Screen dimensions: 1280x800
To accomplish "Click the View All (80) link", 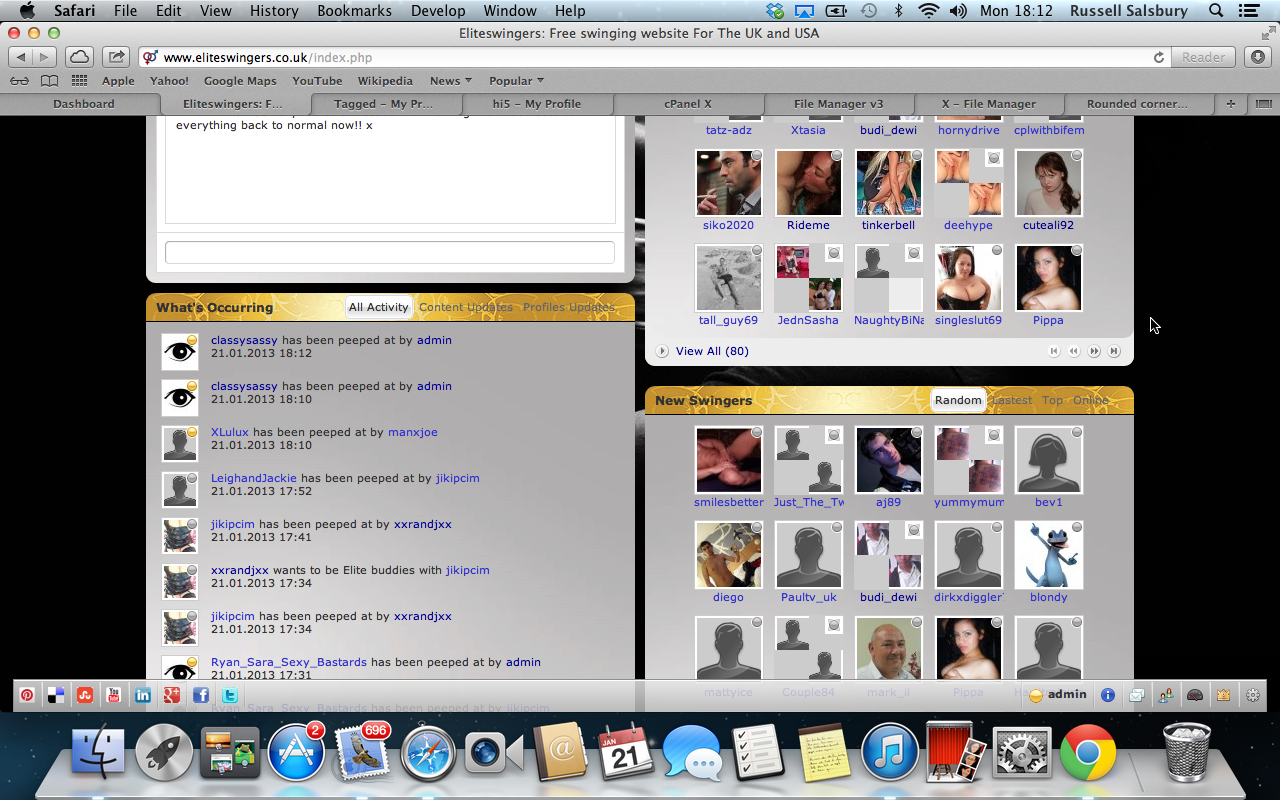I will click(x=712, y=351).
